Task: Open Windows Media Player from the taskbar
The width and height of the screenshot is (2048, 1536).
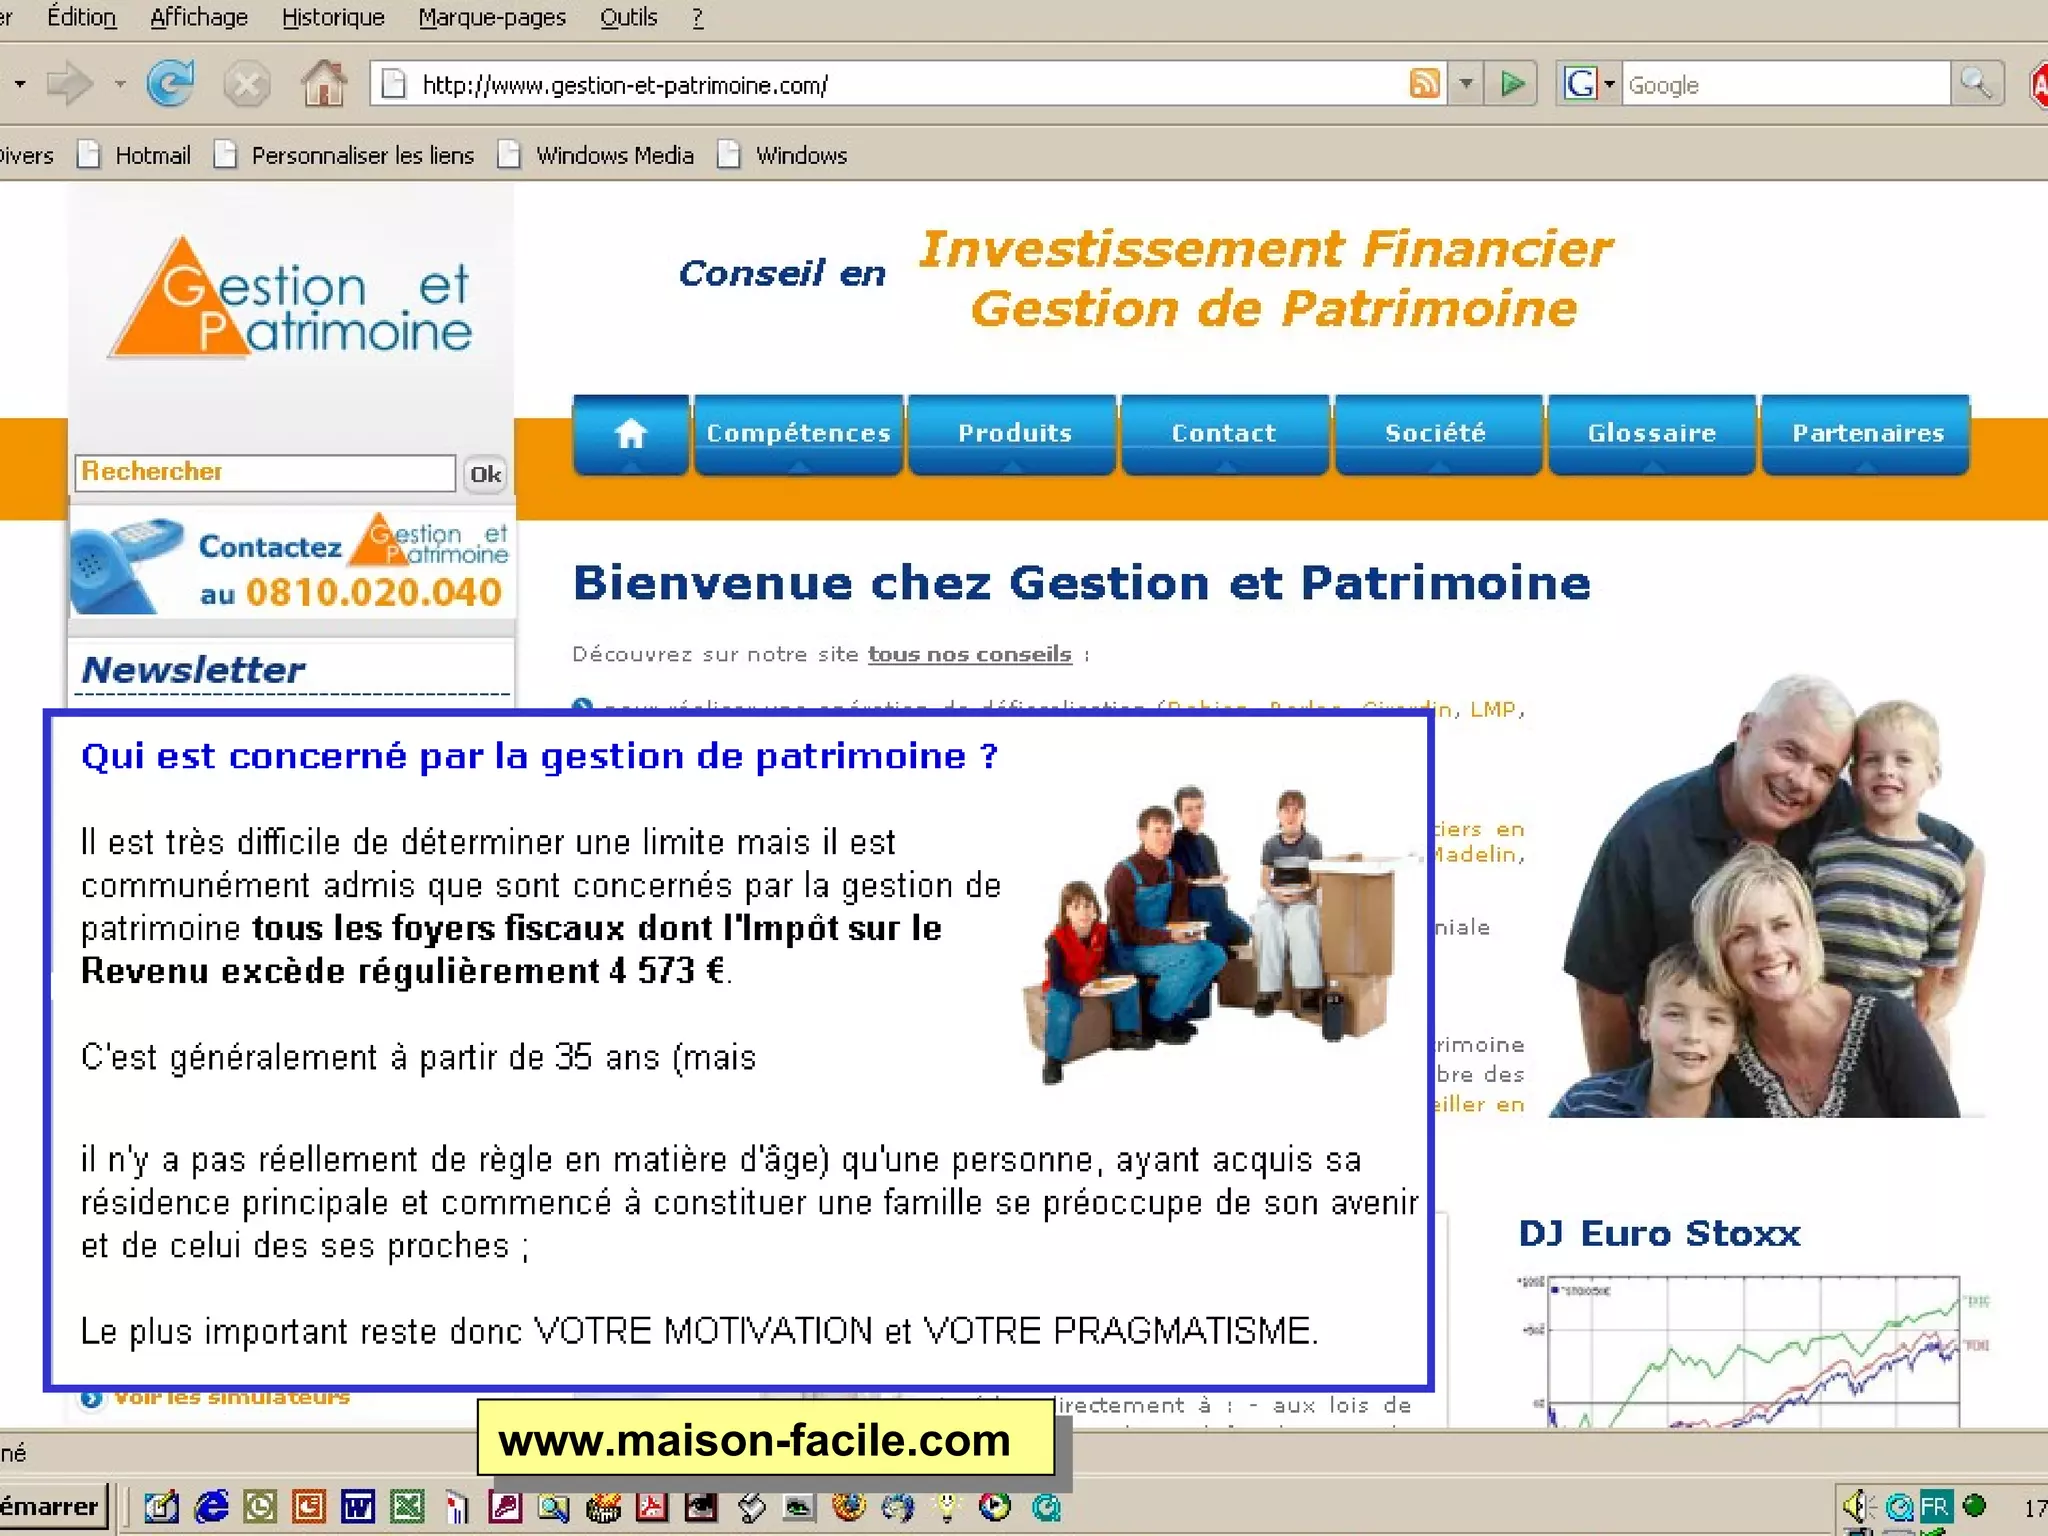Action: (994, 1506)
